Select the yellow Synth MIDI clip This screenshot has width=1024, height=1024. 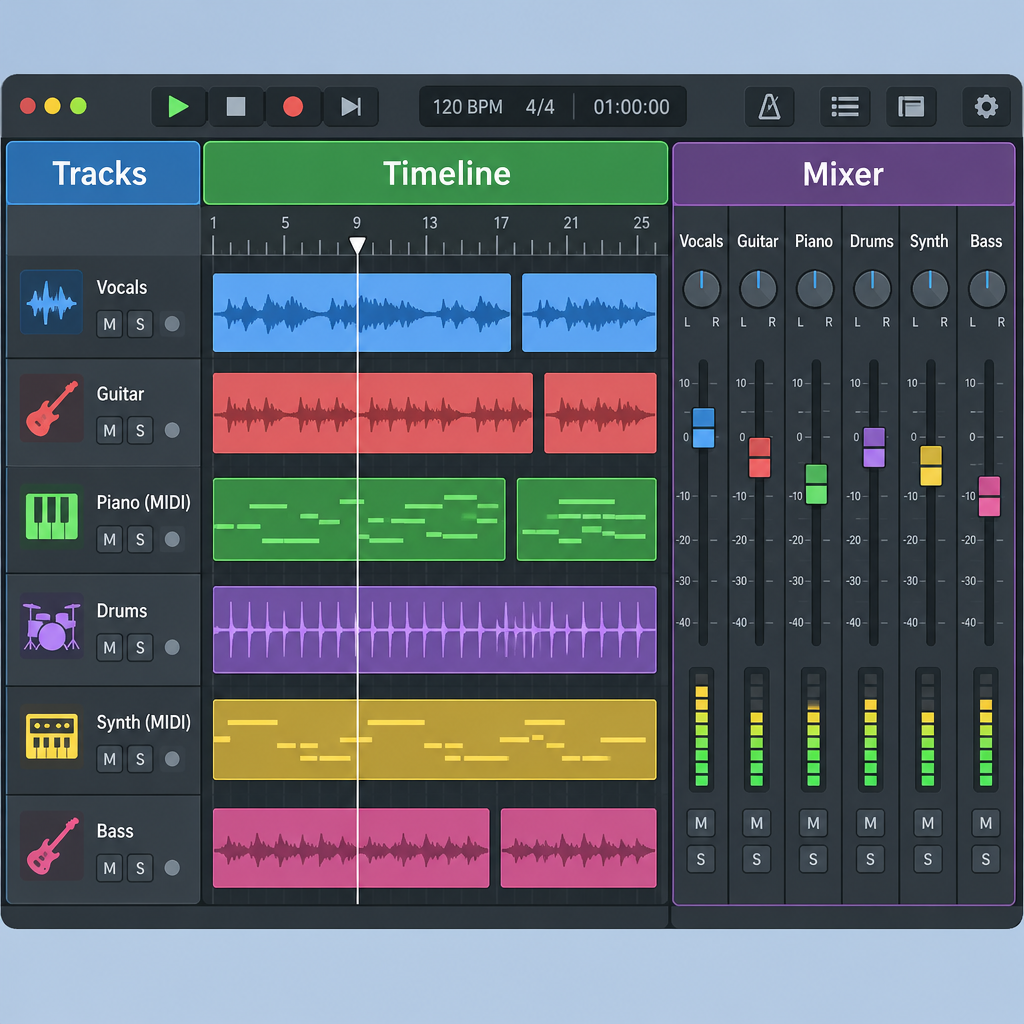tap(434, 739)
